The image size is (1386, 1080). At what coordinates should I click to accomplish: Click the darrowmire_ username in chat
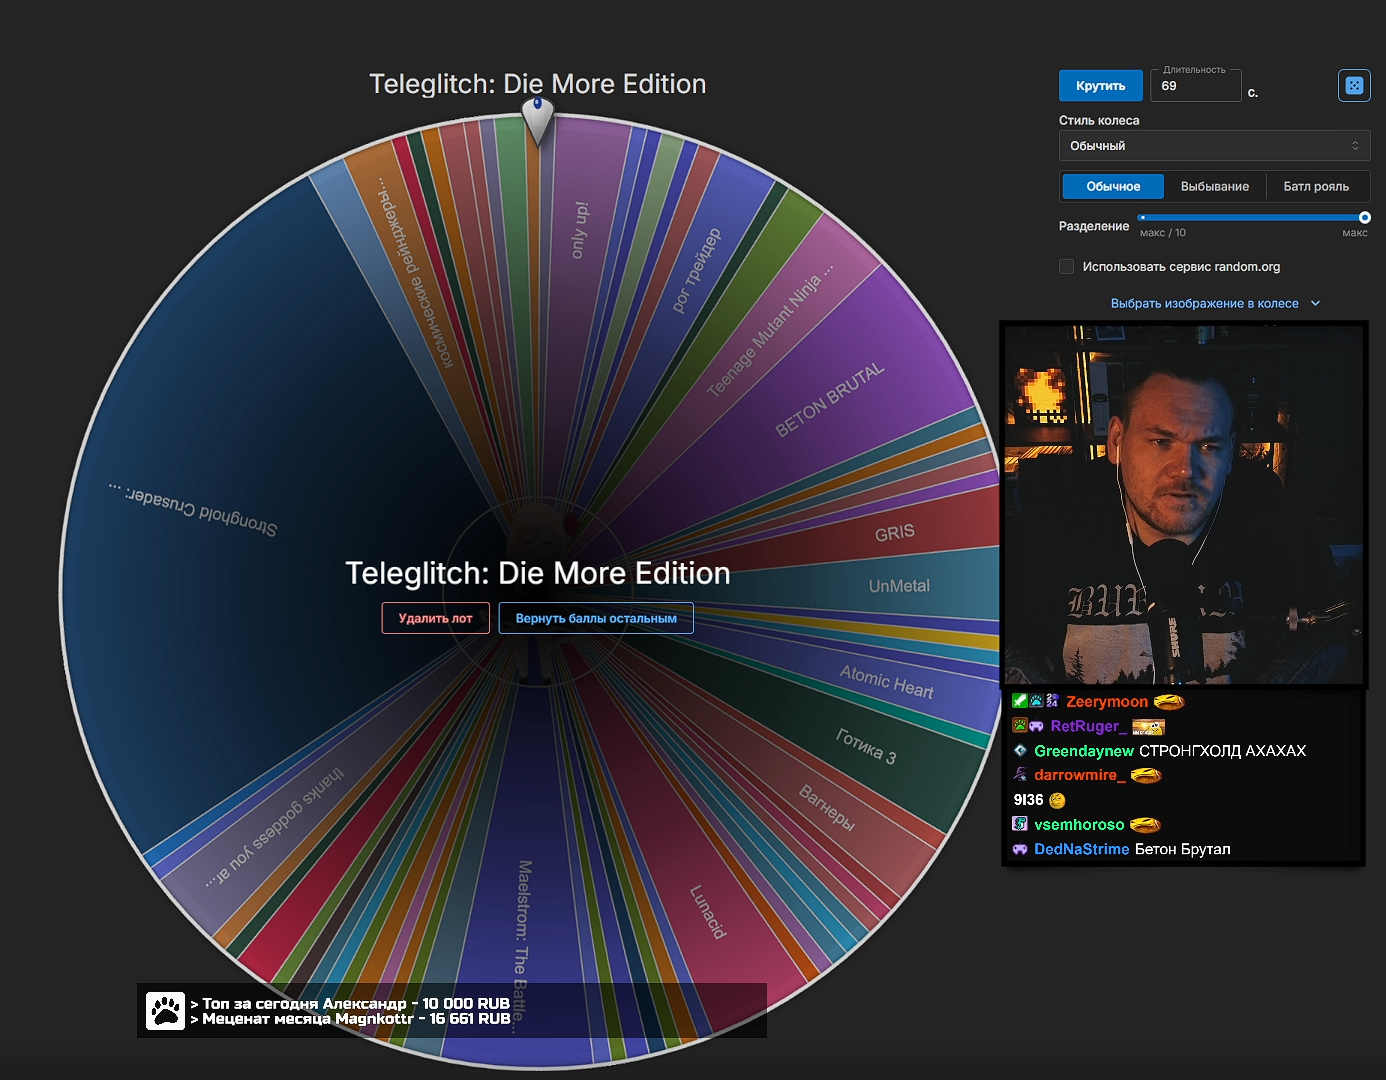click(1080, 775)
